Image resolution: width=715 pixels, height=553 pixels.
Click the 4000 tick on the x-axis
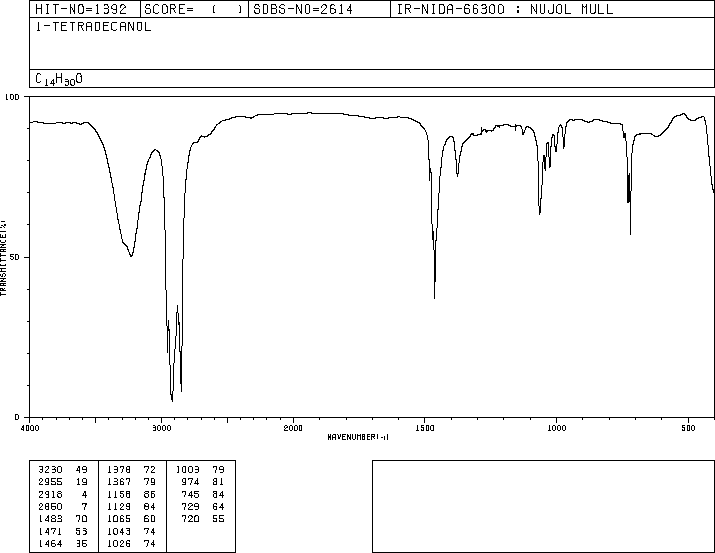tap(30, 427)
